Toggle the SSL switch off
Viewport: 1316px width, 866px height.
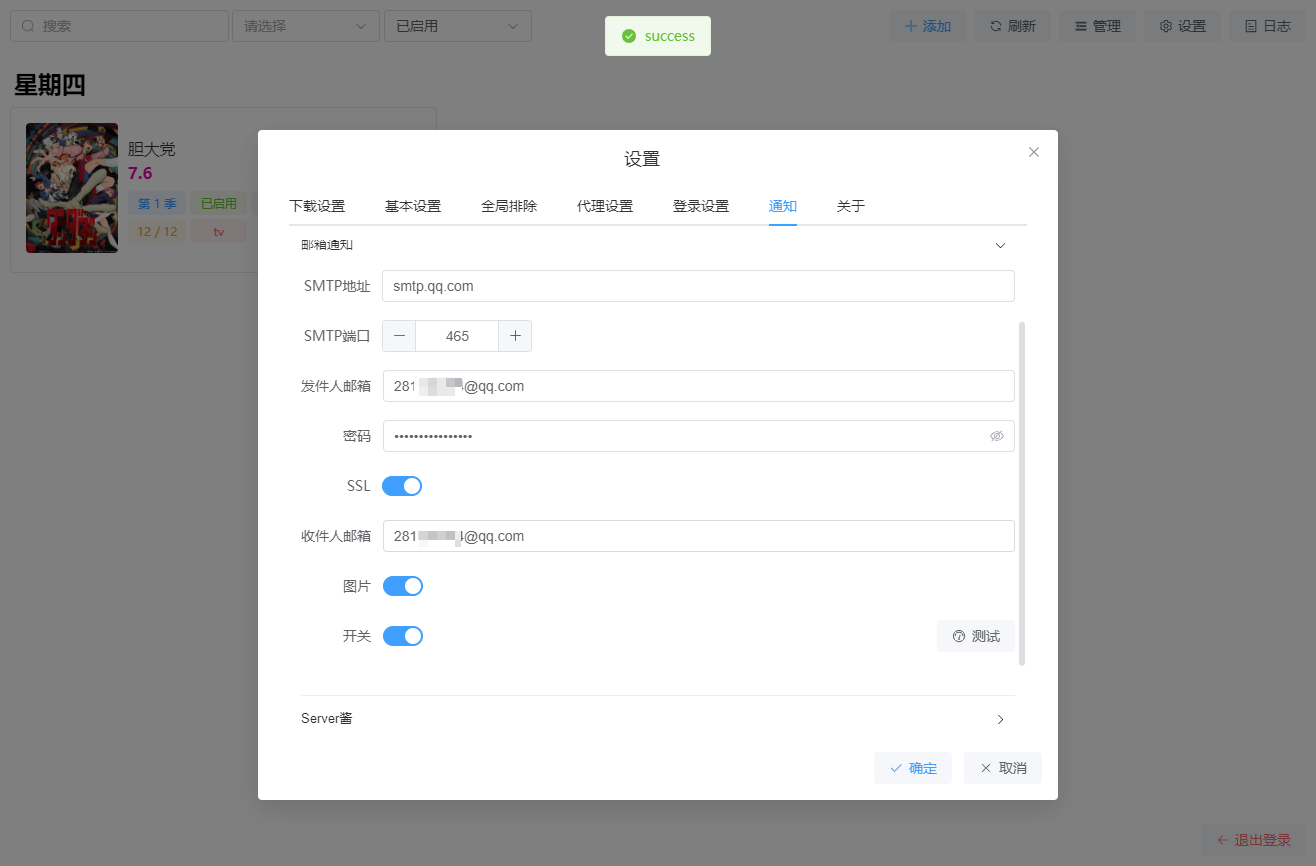(402, 486)
